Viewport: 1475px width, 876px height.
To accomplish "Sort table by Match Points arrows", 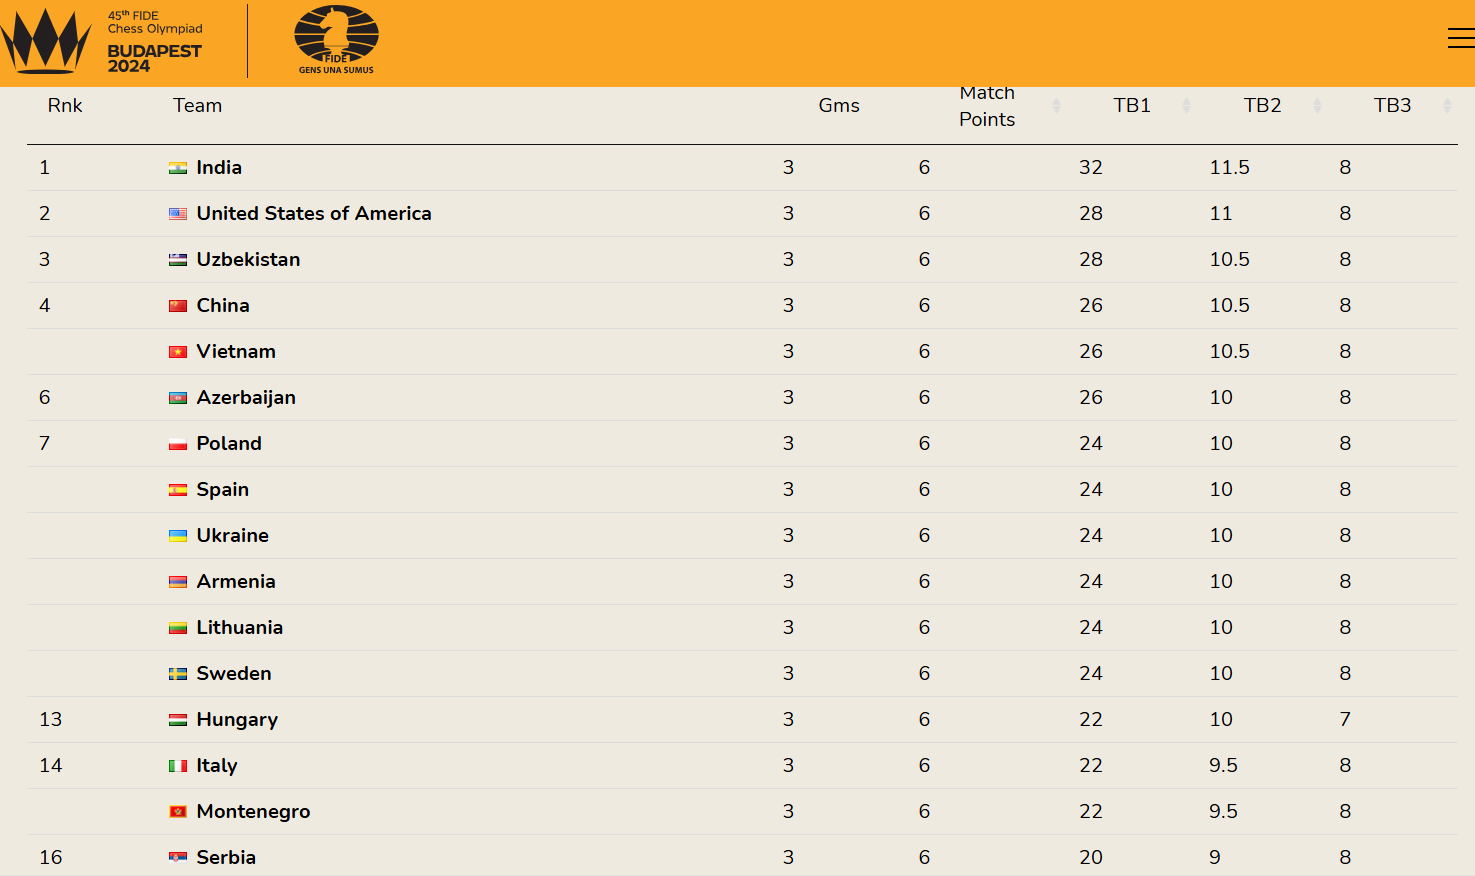I will tap(1056, 106).
